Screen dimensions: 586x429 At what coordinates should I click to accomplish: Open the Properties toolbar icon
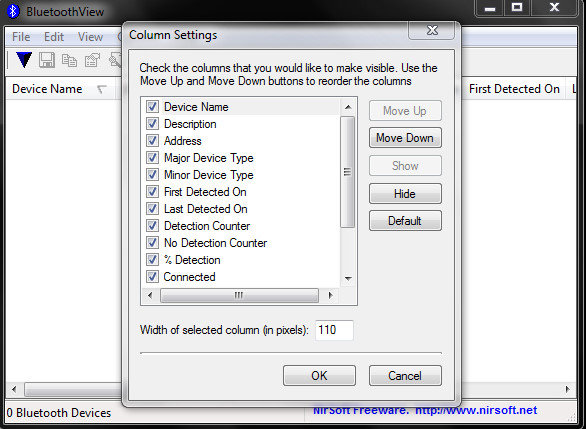[92, 60]
